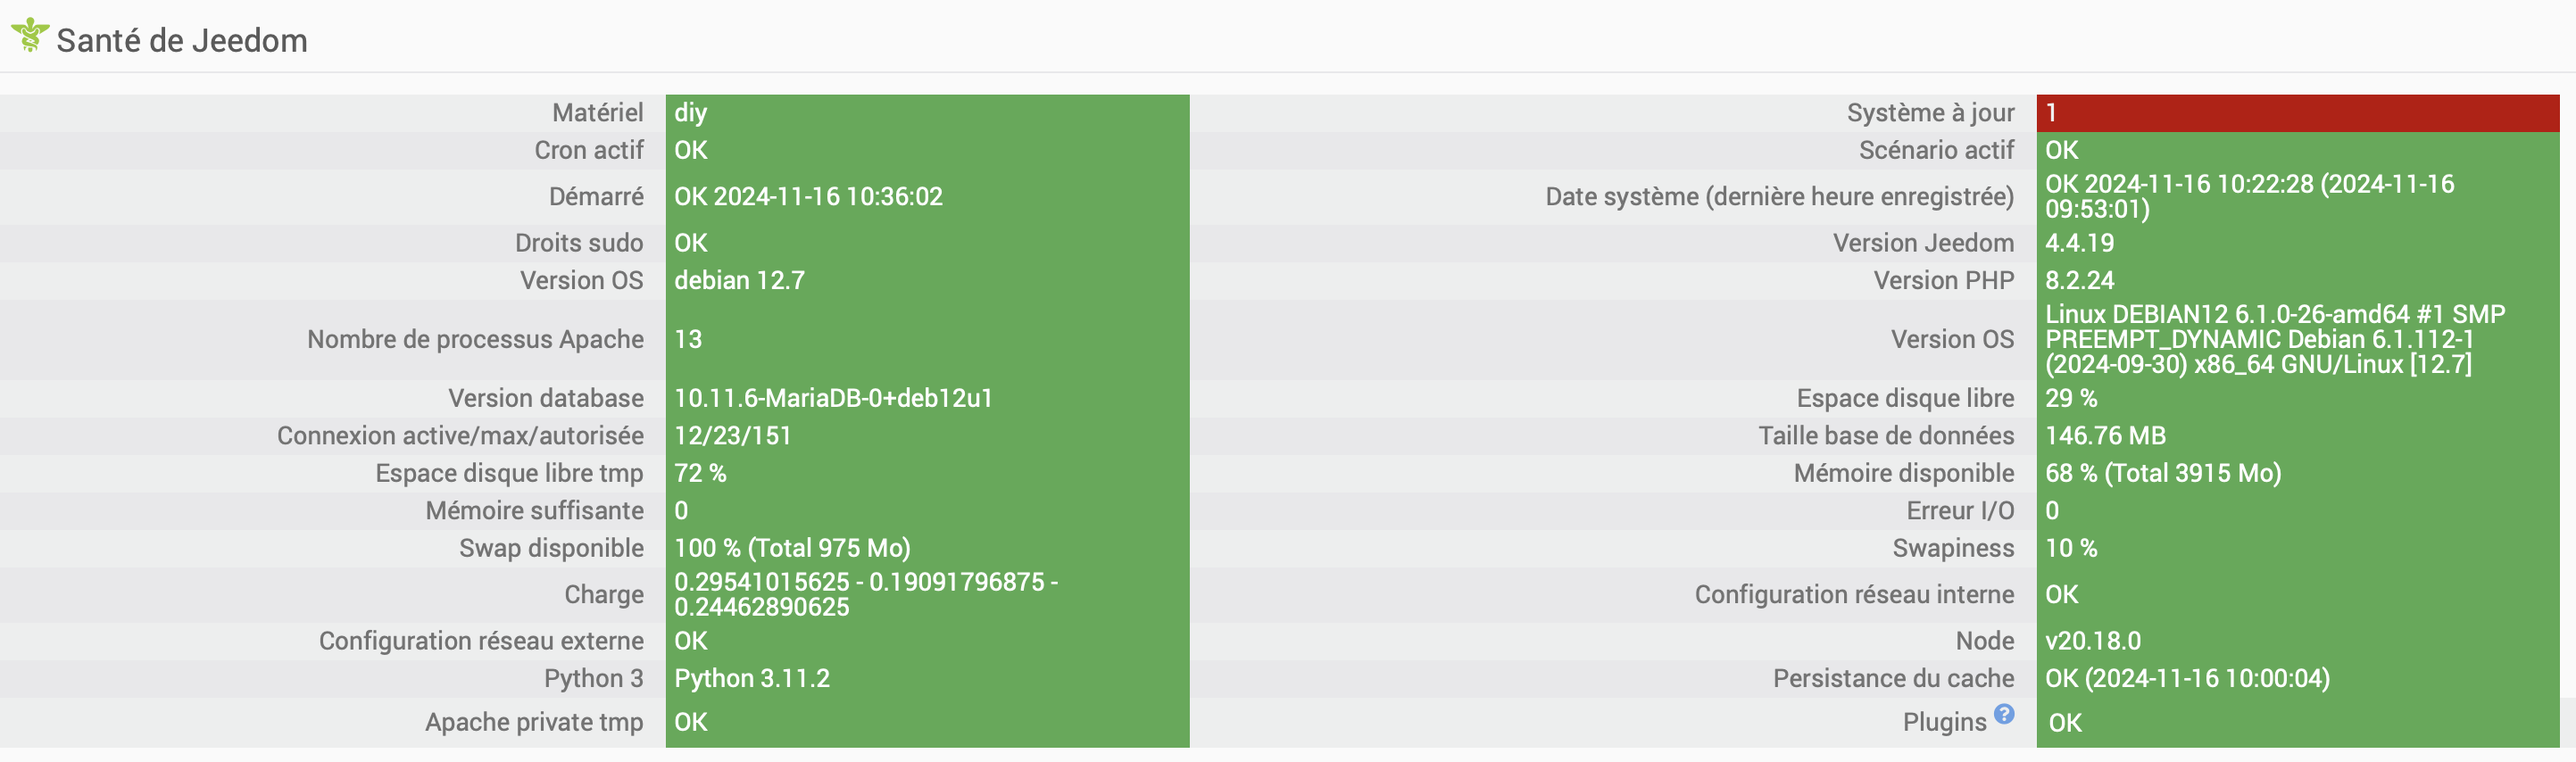The image size is (2576, 762).
Task: Click 'Configuration réseau externe' label
Action: [481, 641]
